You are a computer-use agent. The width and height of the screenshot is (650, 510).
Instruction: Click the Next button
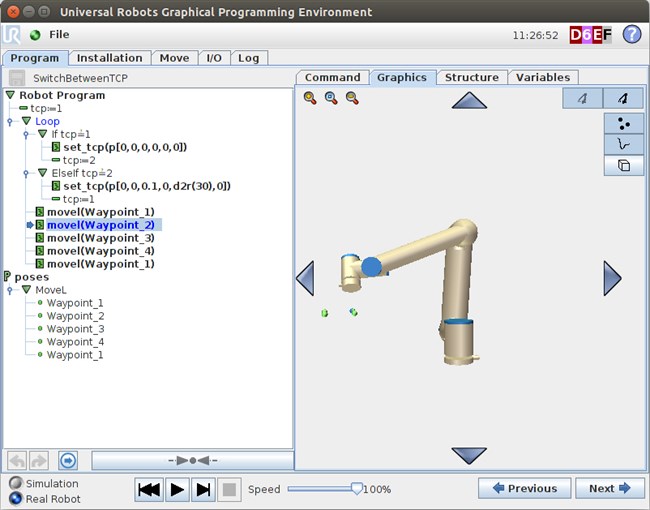tap(609, 488)
